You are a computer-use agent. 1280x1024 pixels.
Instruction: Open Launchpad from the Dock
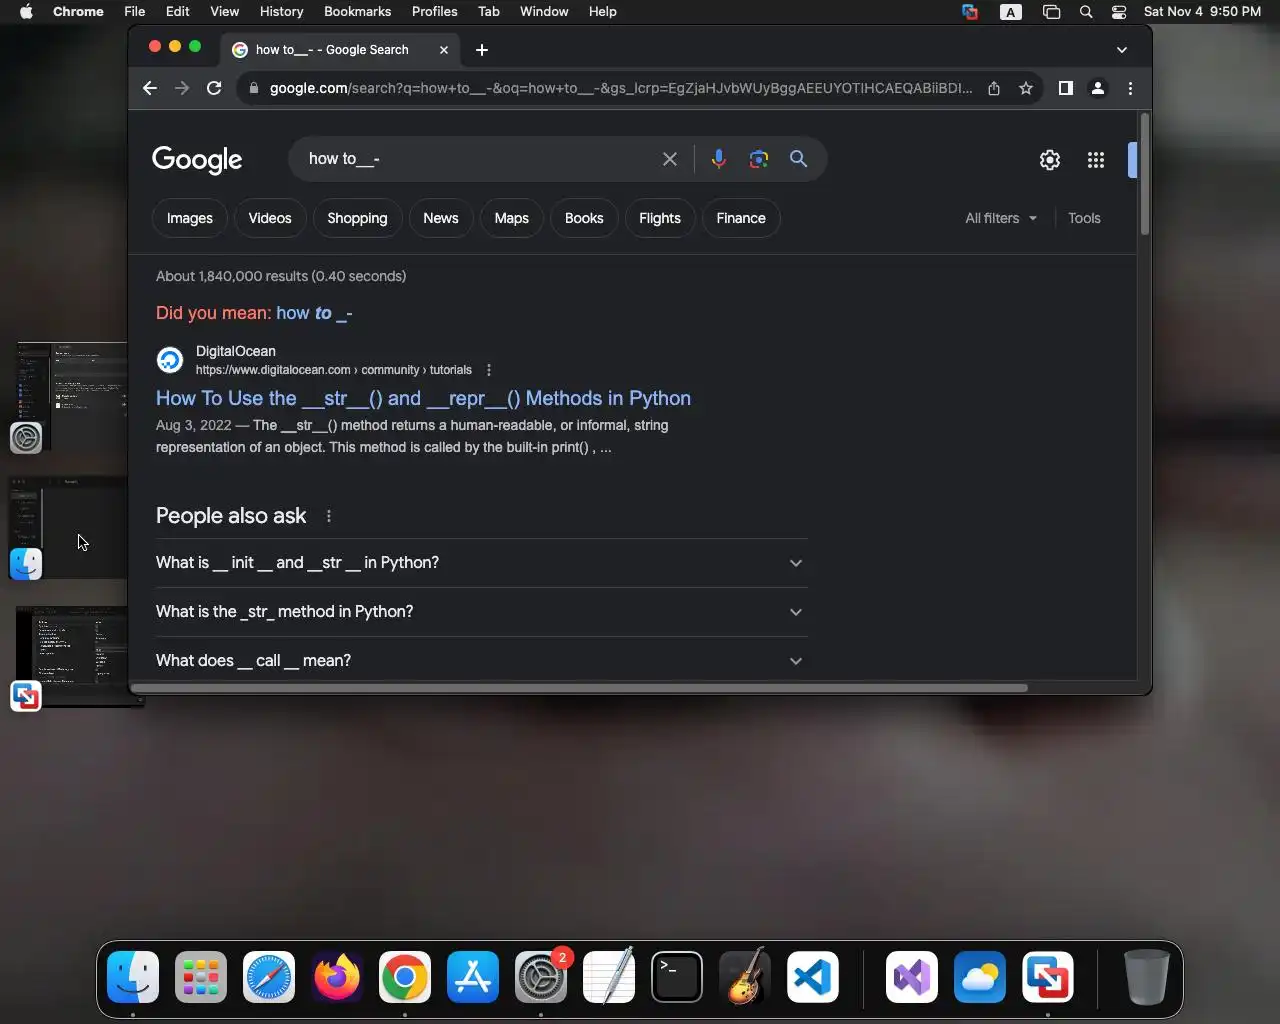pyautogui.click(x=201, y=977)
